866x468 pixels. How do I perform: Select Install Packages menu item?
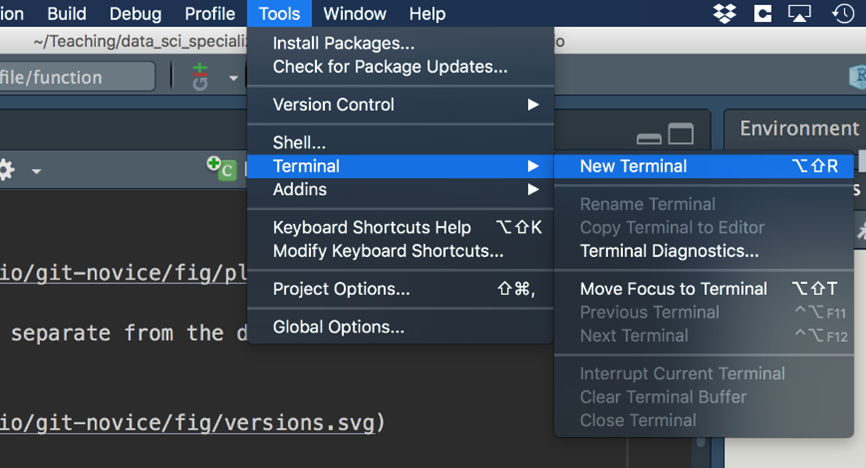(343, 43)
